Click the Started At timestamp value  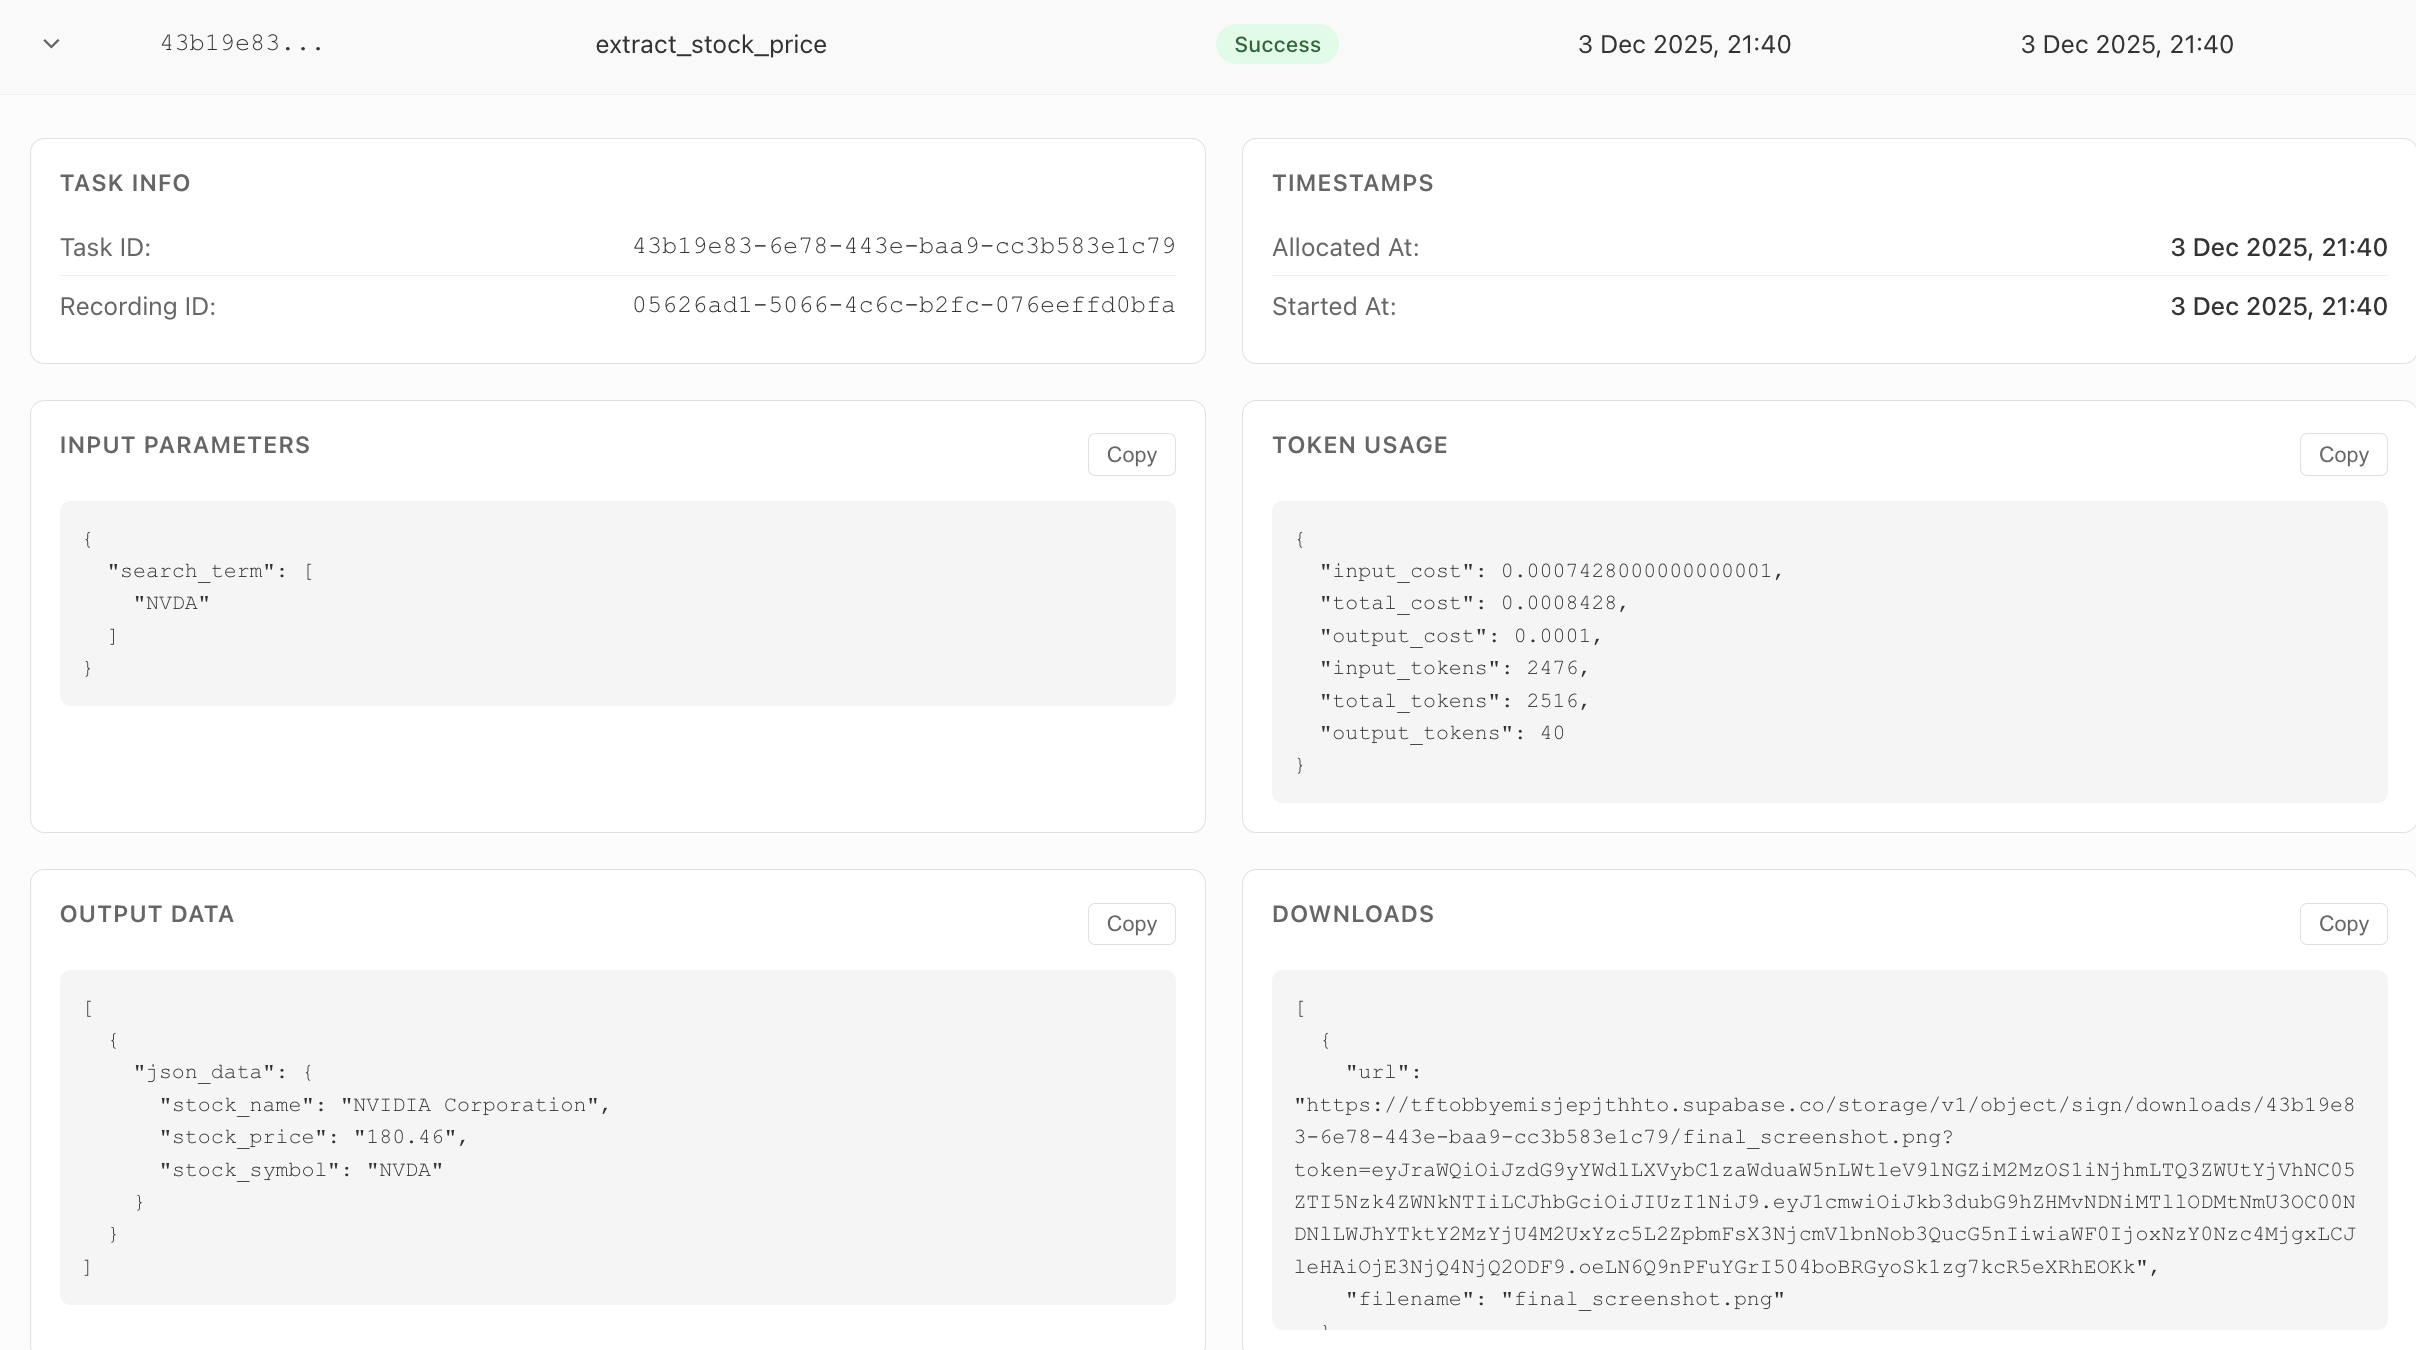click(2278, 307)
